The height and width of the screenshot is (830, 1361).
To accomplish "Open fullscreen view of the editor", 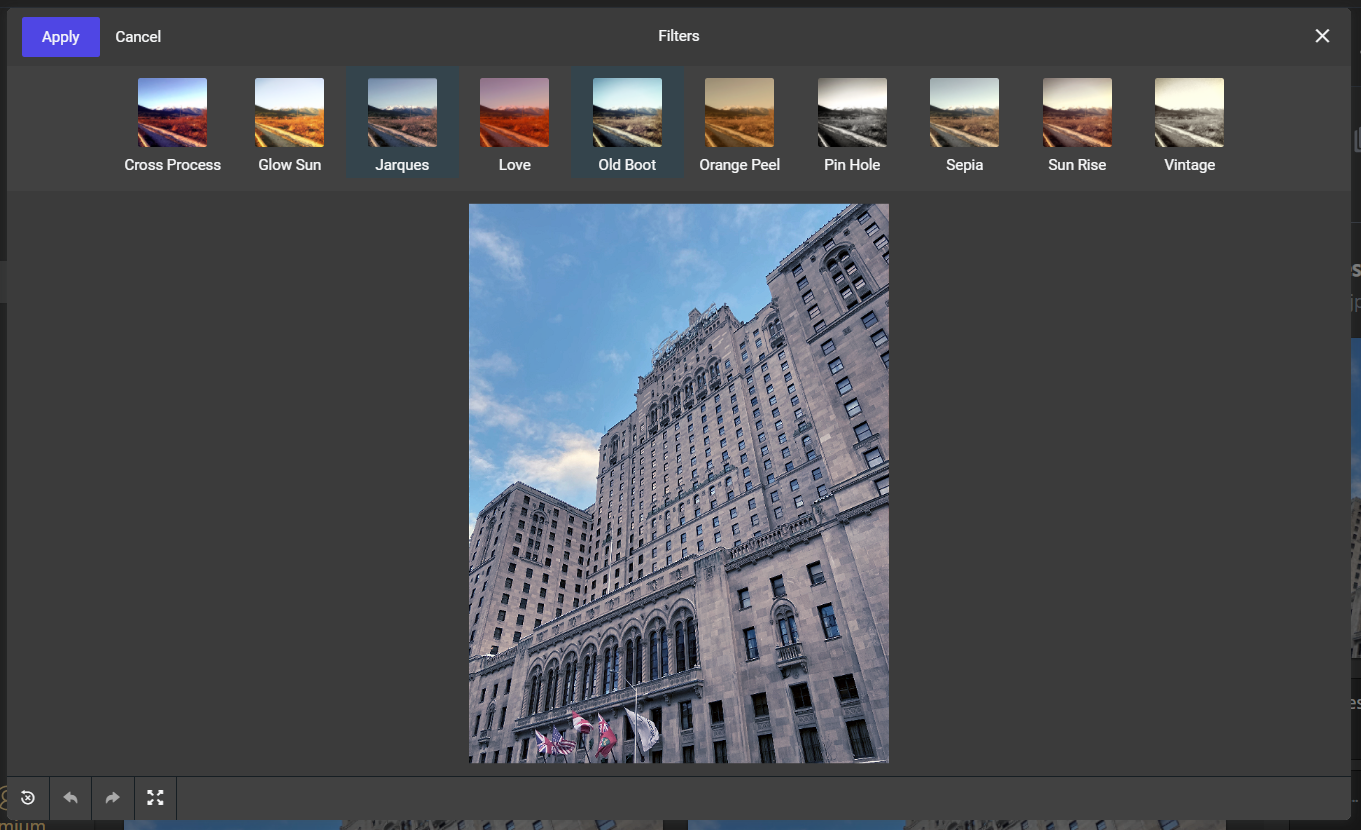I will [x=155, y=798].
